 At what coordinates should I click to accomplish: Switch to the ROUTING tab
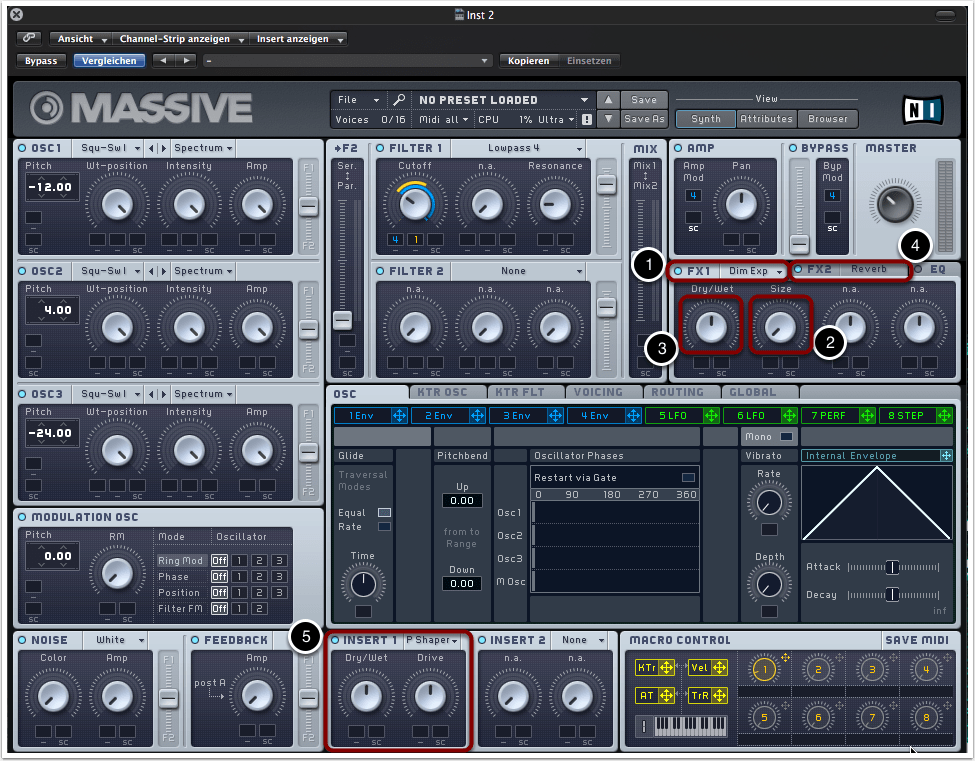click(x=677, y=393)
